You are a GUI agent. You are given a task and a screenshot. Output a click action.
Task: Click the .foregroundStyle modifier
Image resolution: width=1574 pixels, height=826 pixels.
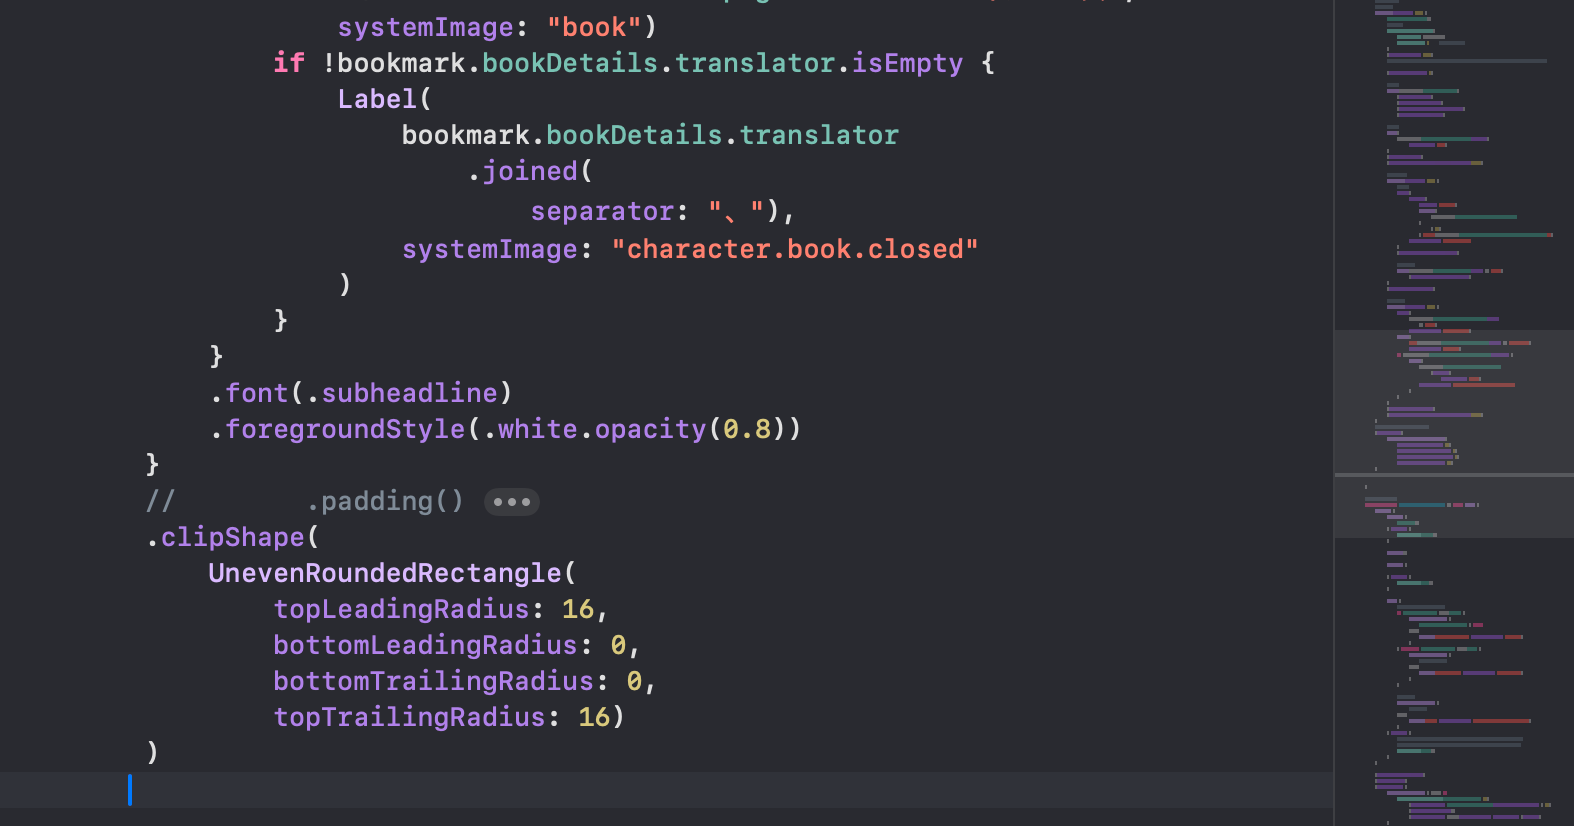tap(344, 429)
